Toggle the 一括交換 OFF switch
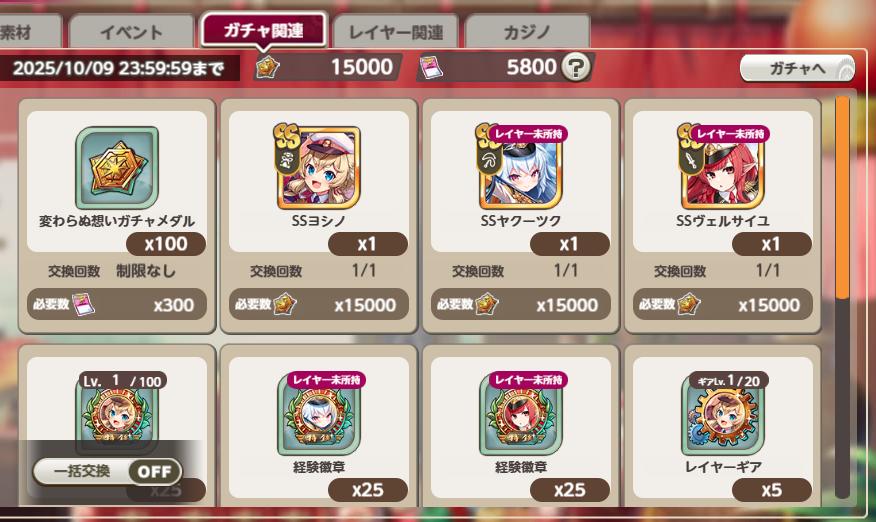 click(107, 471)
